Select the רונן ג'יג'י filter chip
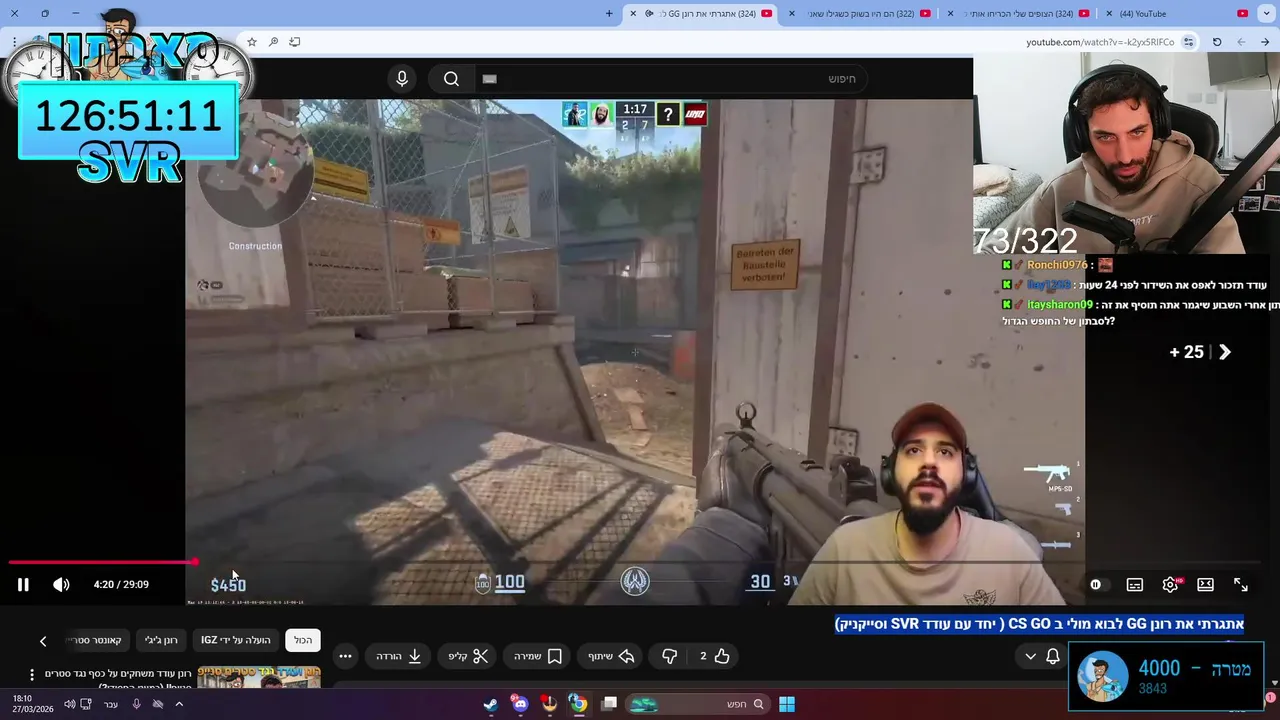 coord(161,640)
